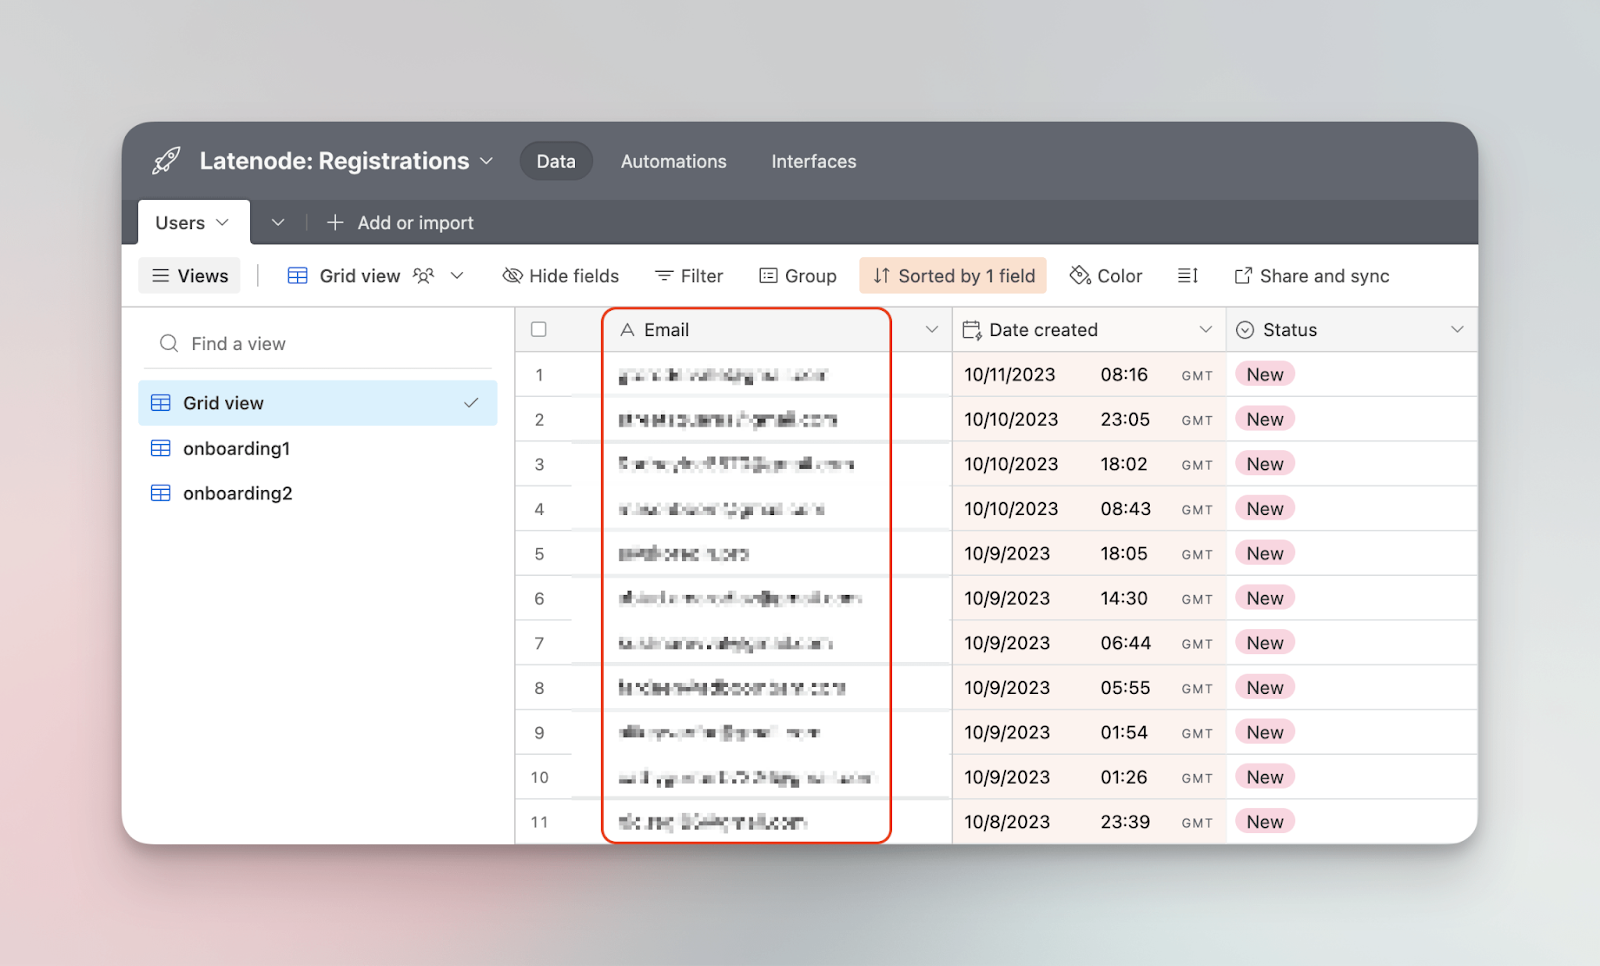Open the Sorted by 1 field menu

[953, 276]
